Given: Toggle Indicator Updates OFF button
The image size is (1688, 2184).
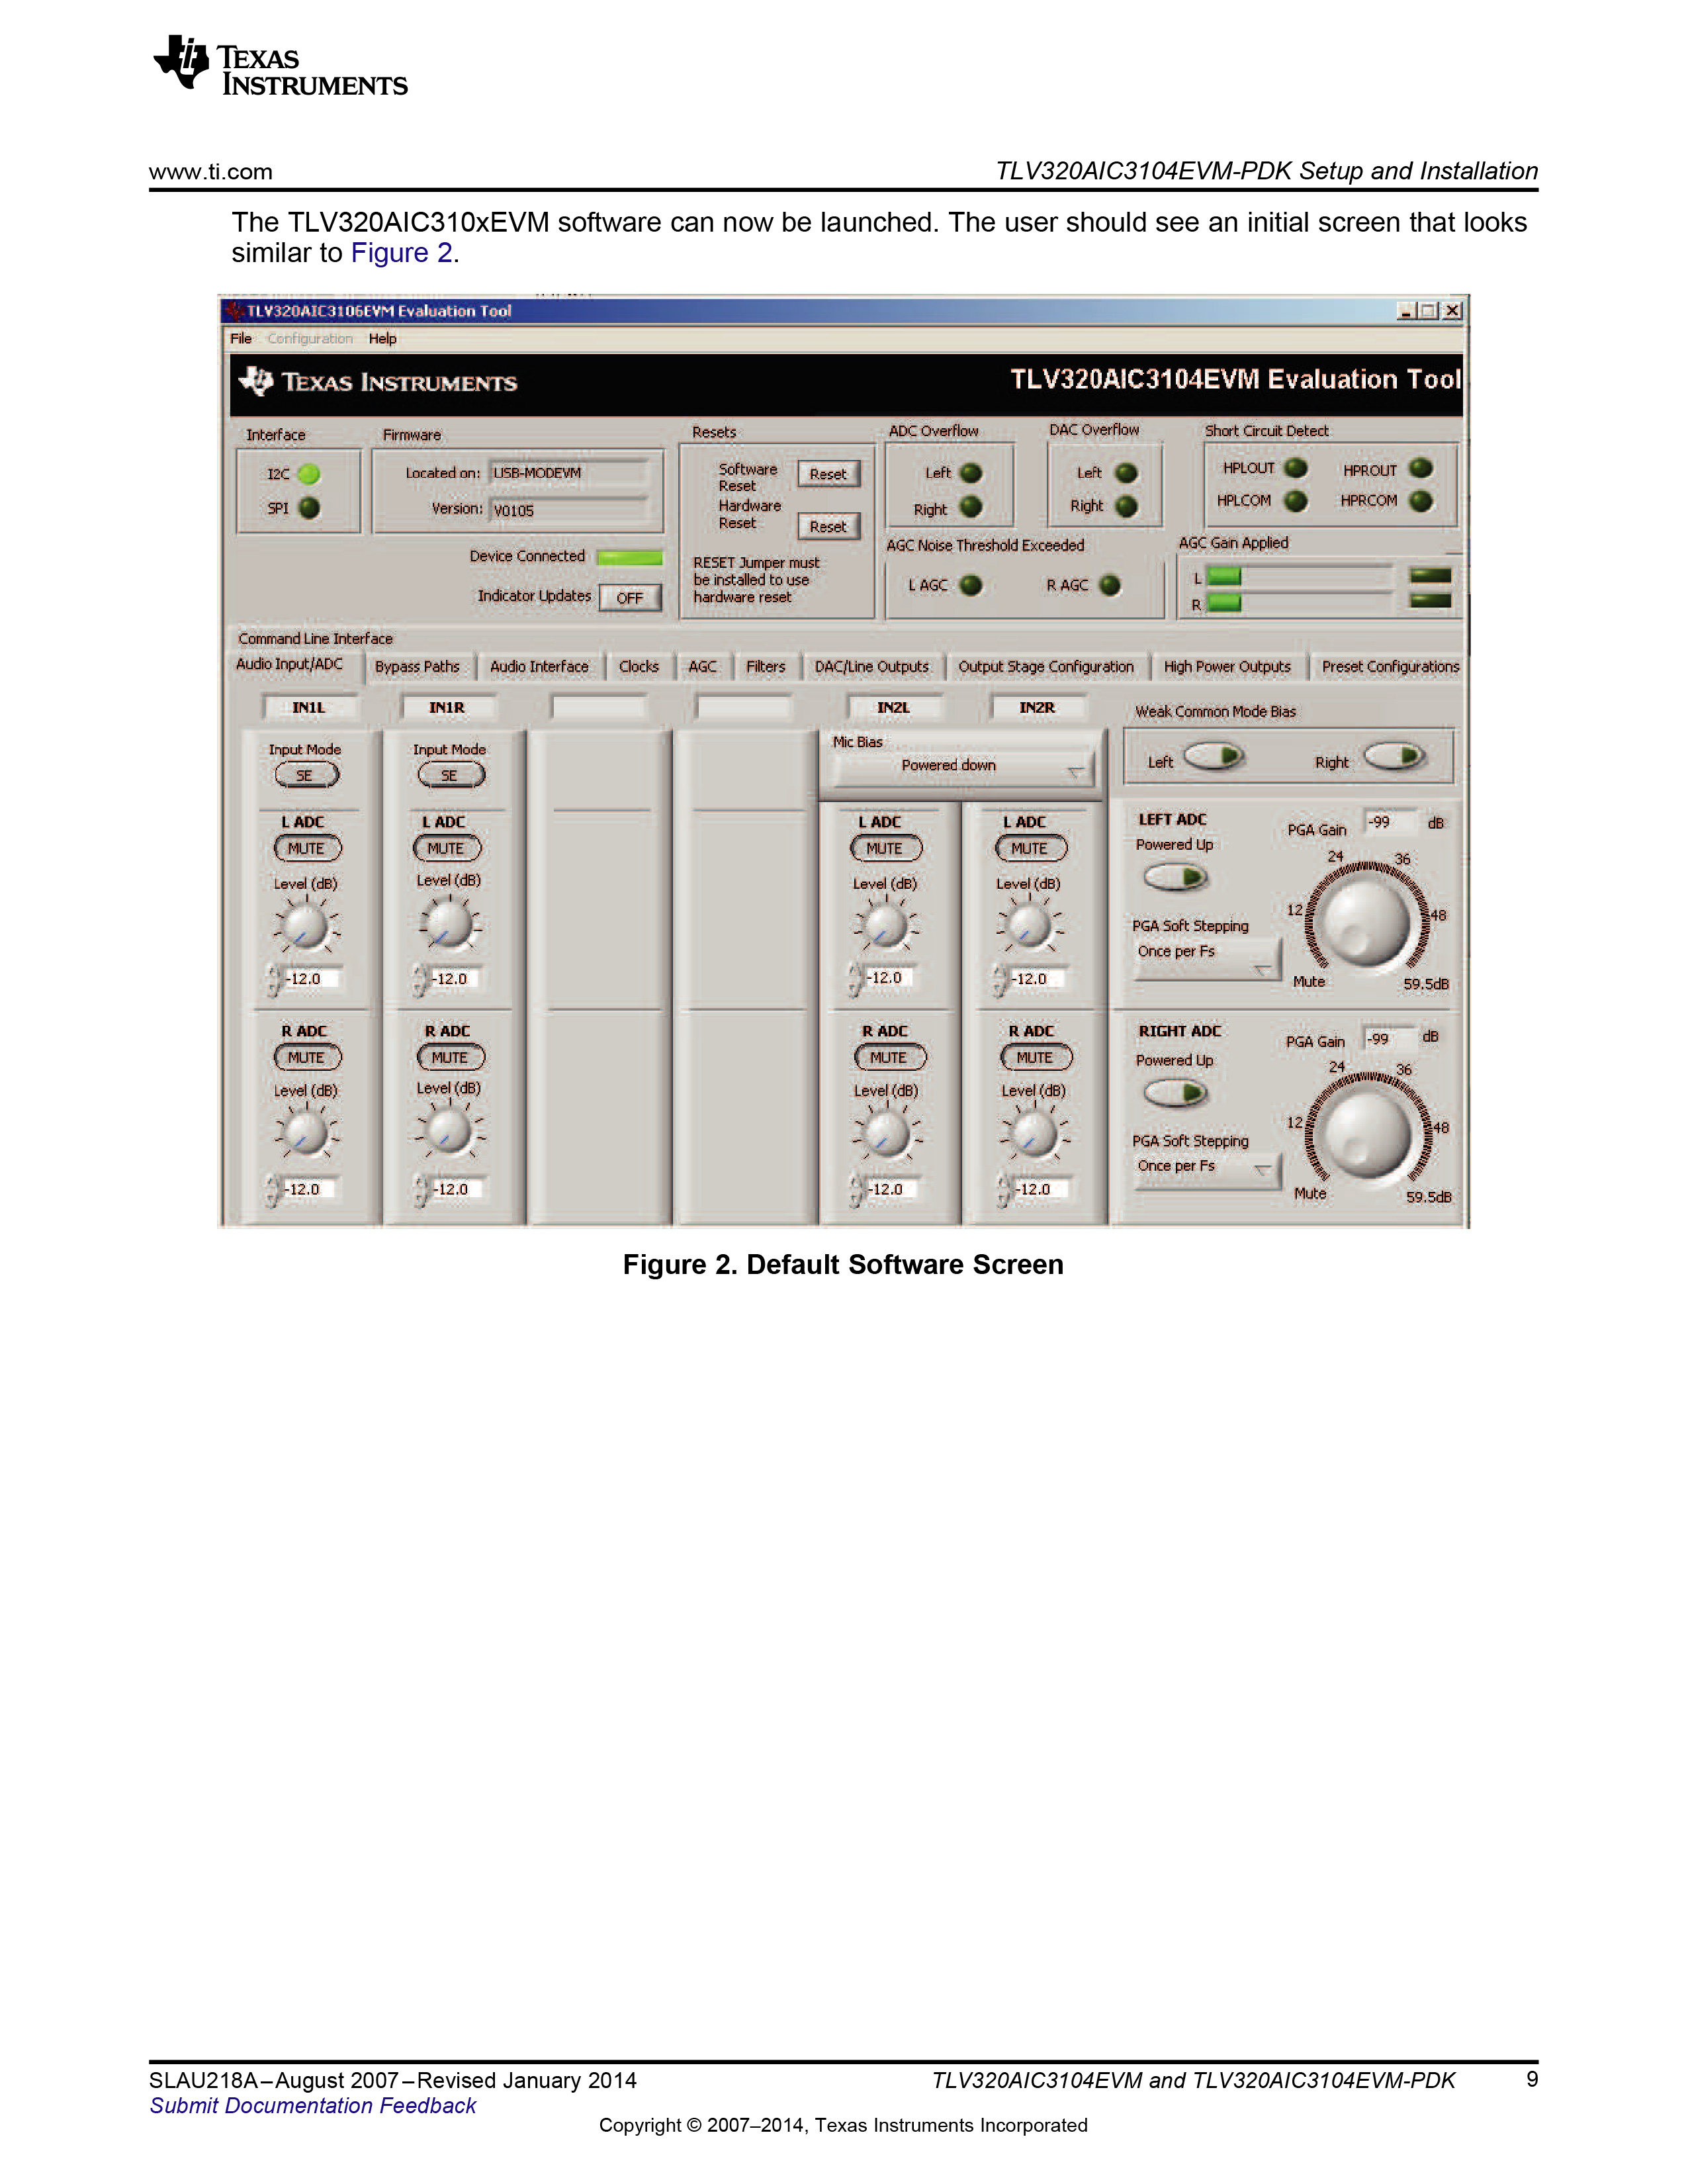Looking at the screenshot, I should (630, 598).
